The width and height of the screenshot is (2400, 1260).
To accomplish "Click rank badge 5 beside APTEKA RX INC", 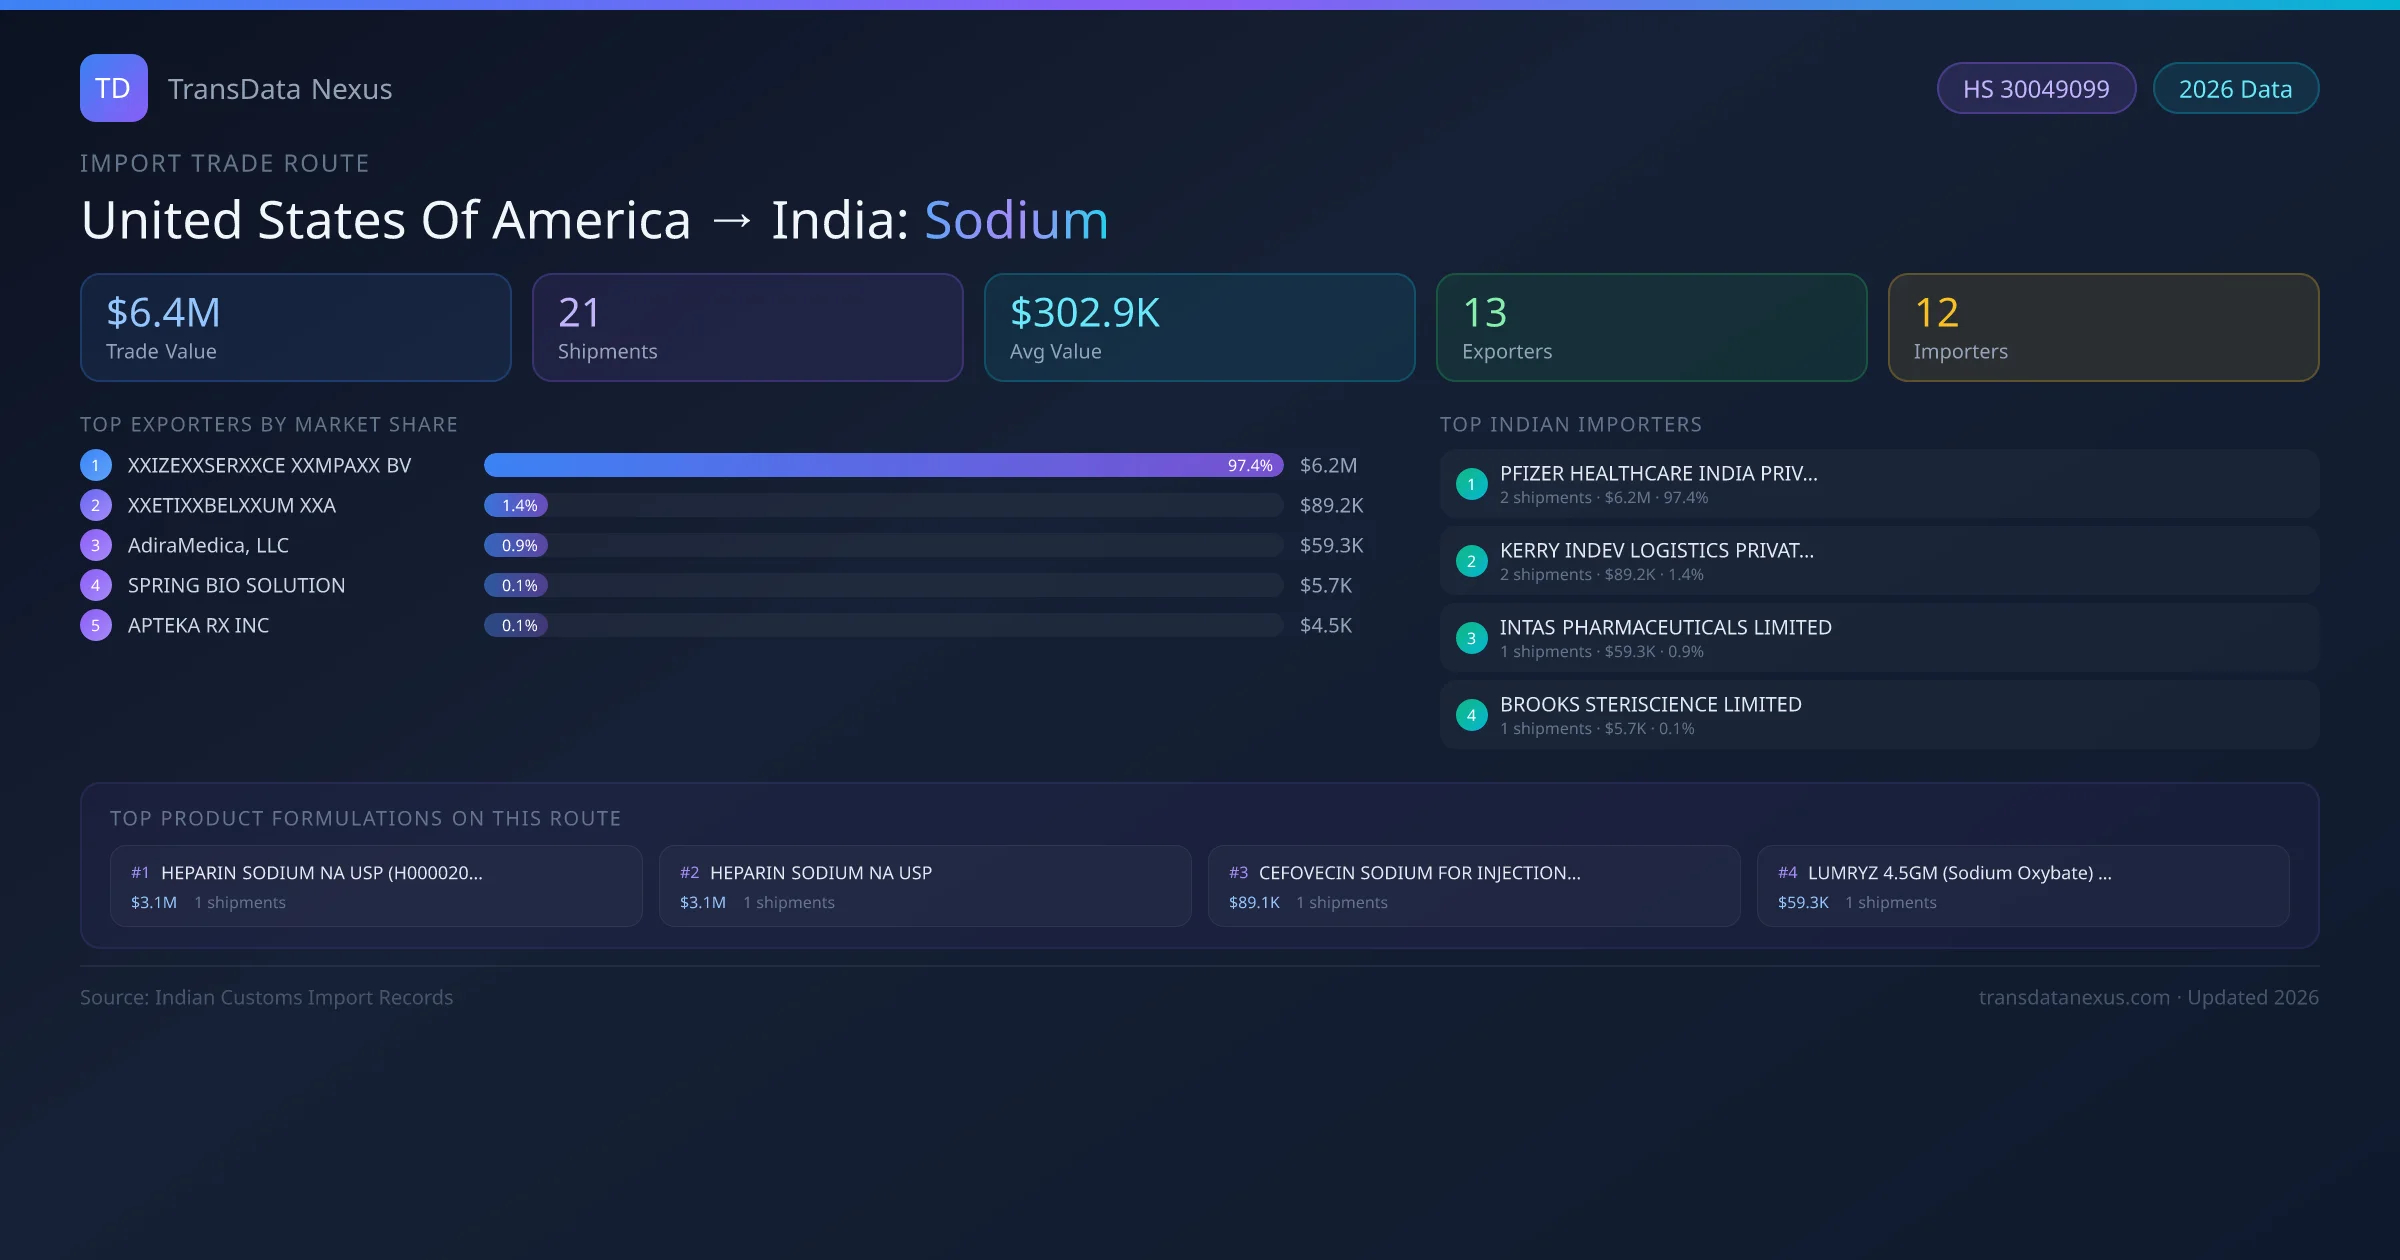I will pos(95,624).
